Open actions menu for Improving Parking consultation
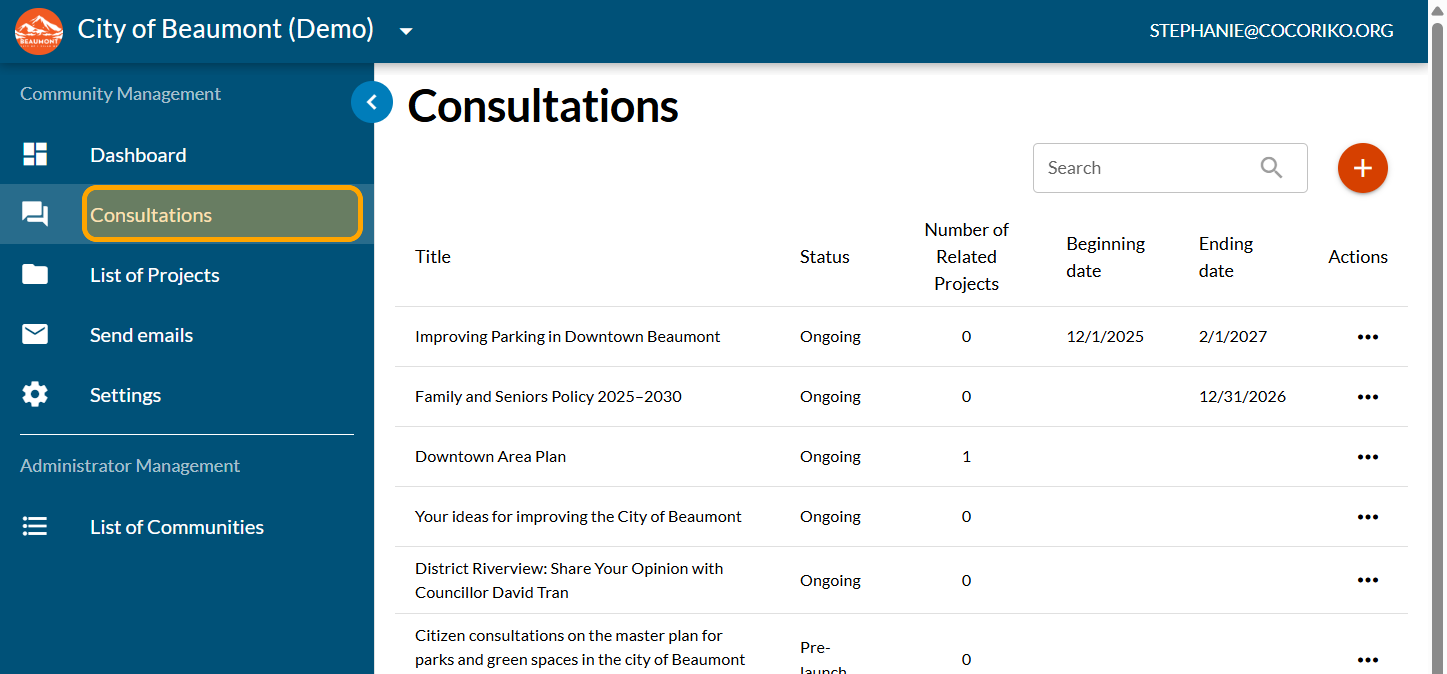Image resolution: width=1447 pixels, height=674 pixels. [x=1367, y=337]
